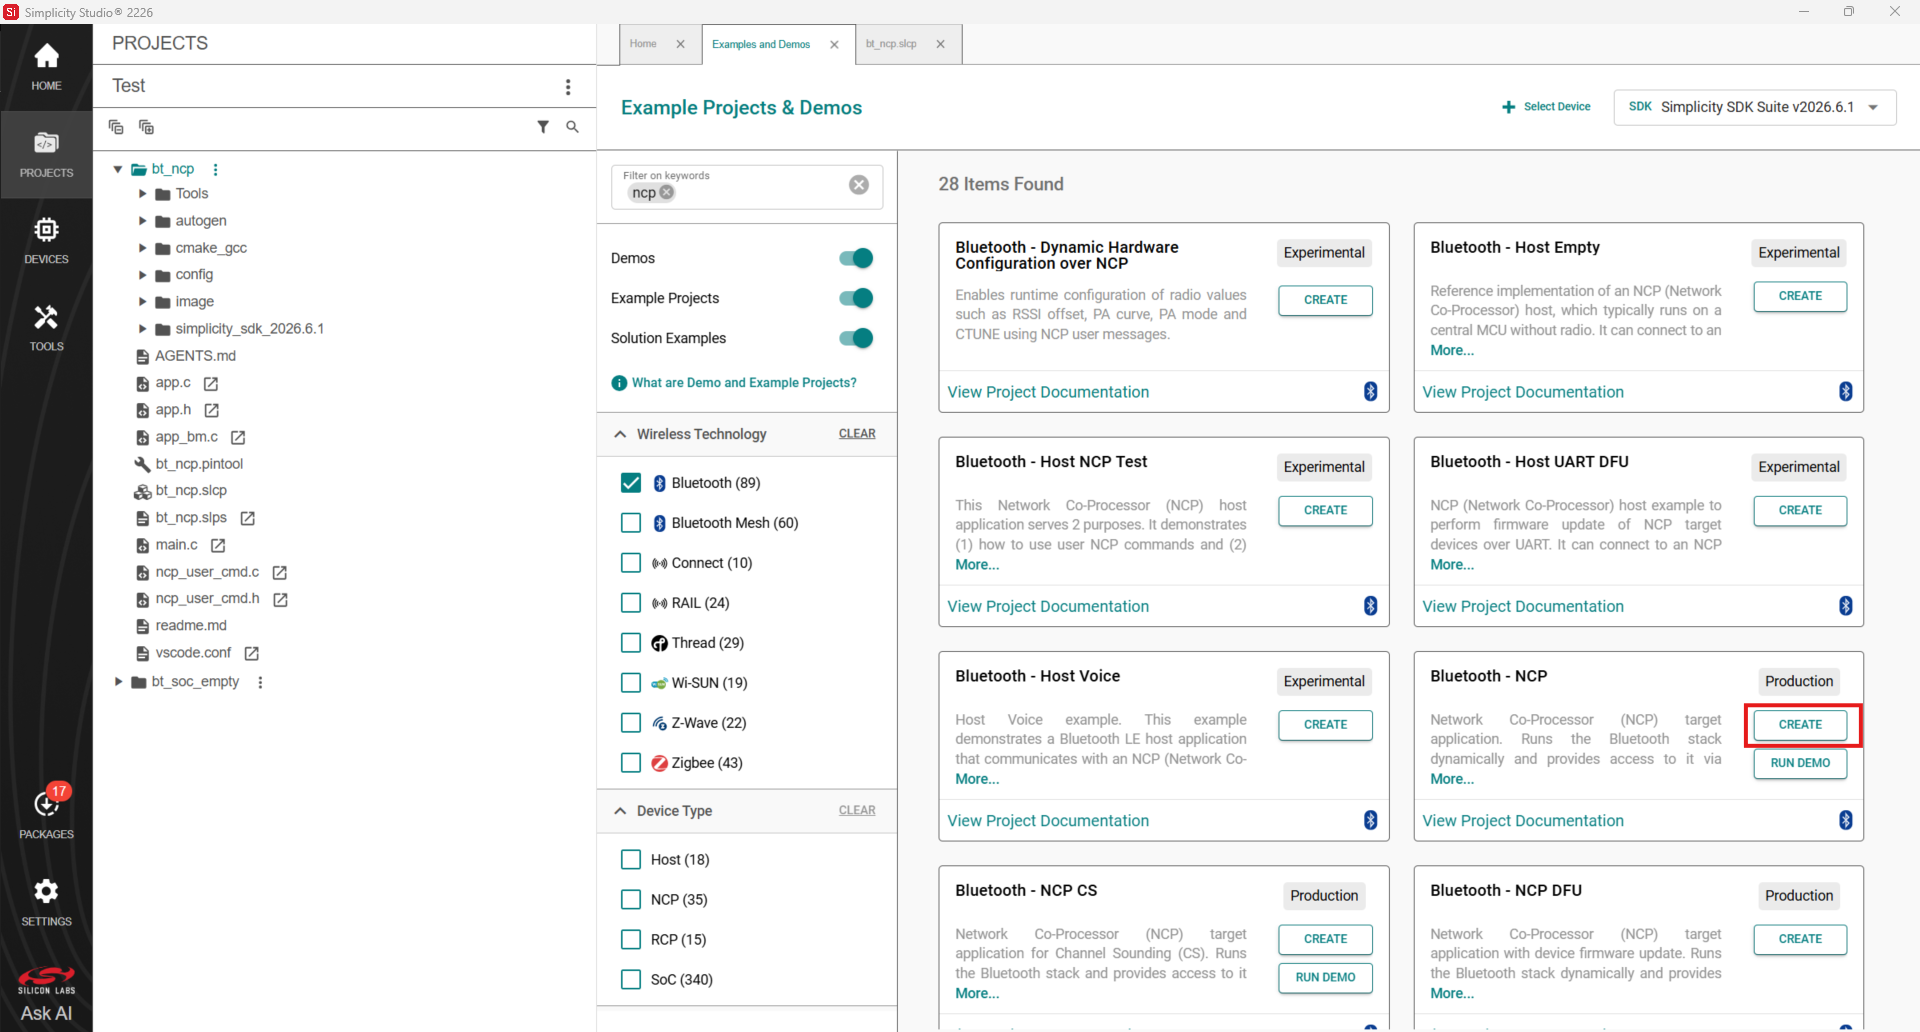The image size is (1920, 1032).
Task: Click CREATE for Bluetooth - NCP
Action: pyautogui.click(x=1800, y=725)
